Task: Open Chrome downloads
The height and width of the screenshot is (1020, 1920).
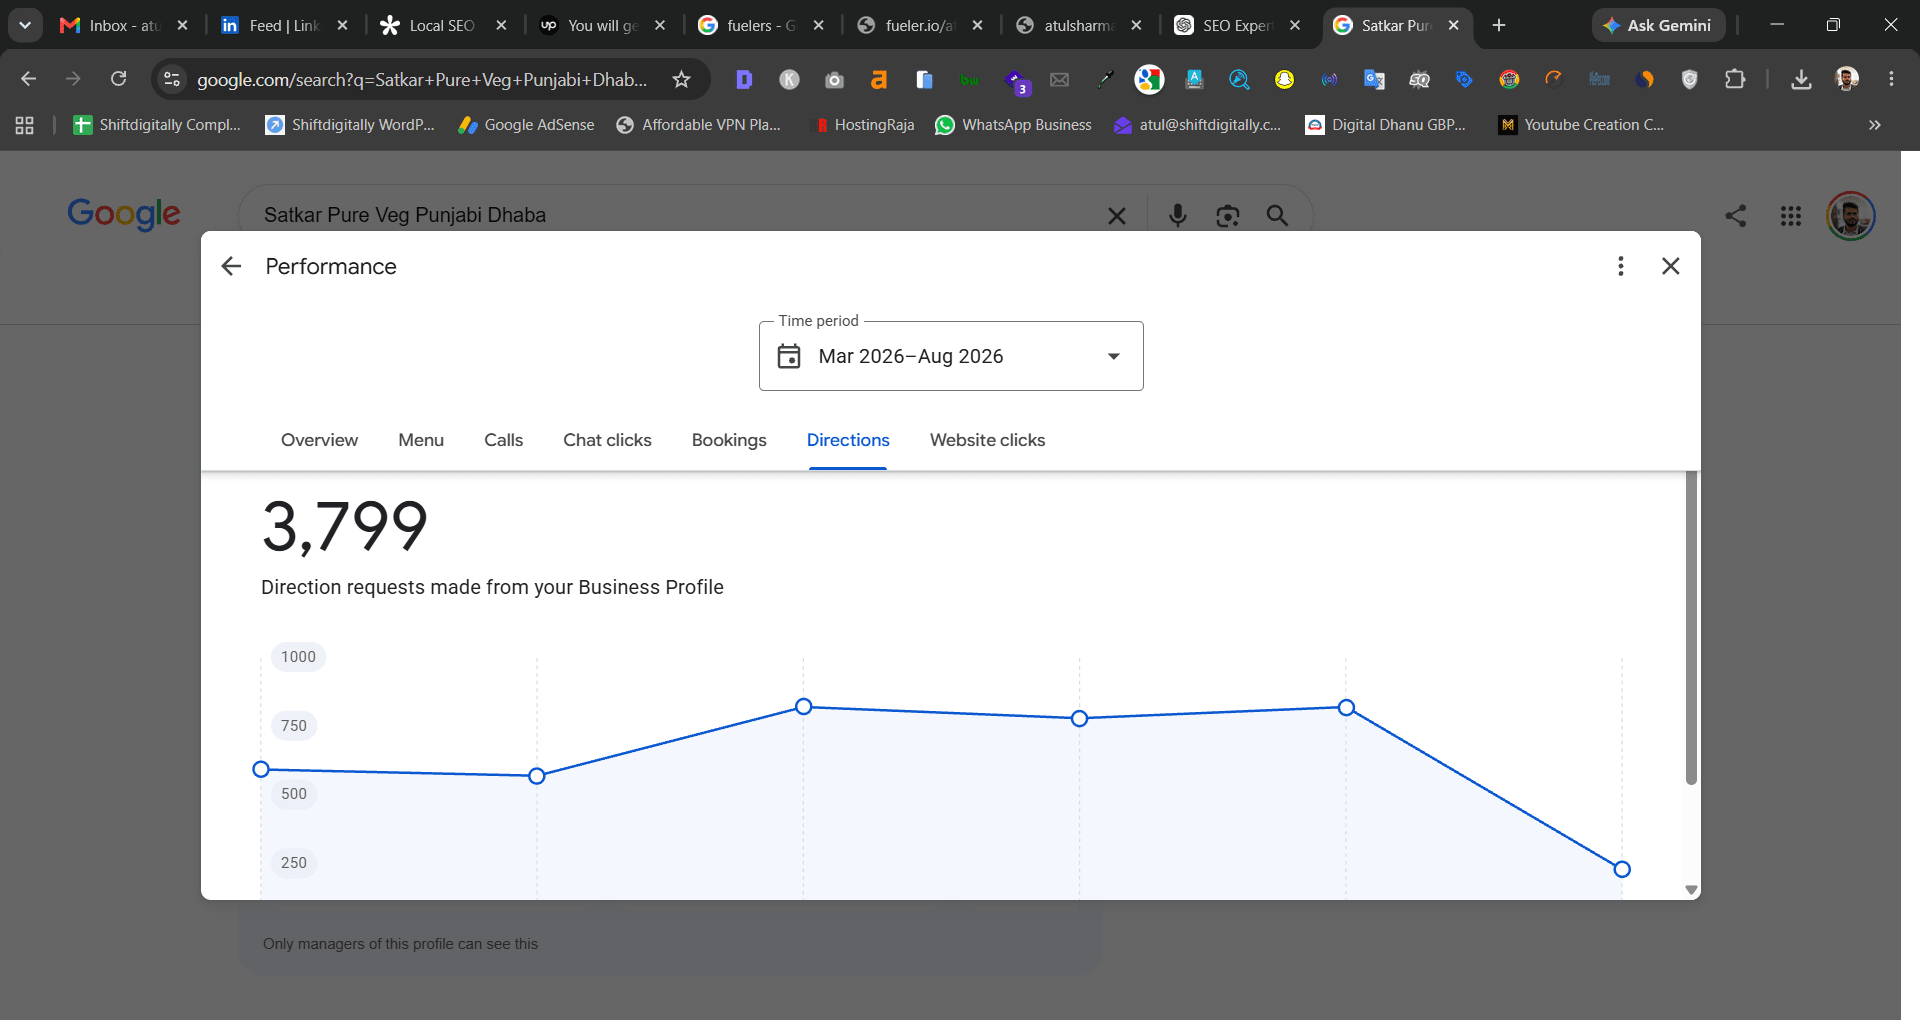Action: [1801, 79]
